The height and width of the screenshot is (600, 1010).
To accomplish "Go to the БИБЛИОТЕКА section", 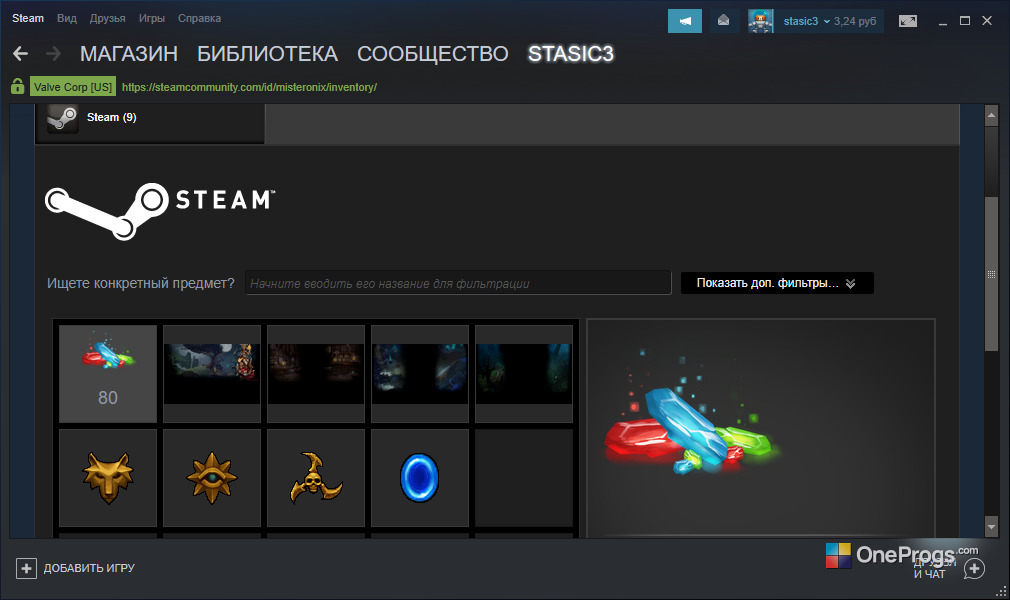I will click(267, 53).
